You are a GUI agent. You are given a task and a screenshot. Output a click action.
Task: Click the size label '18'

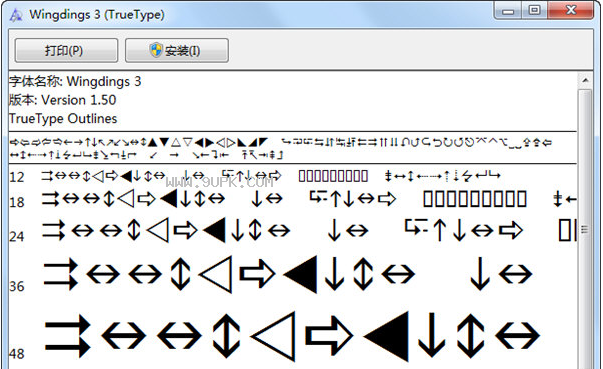[17, 202]
